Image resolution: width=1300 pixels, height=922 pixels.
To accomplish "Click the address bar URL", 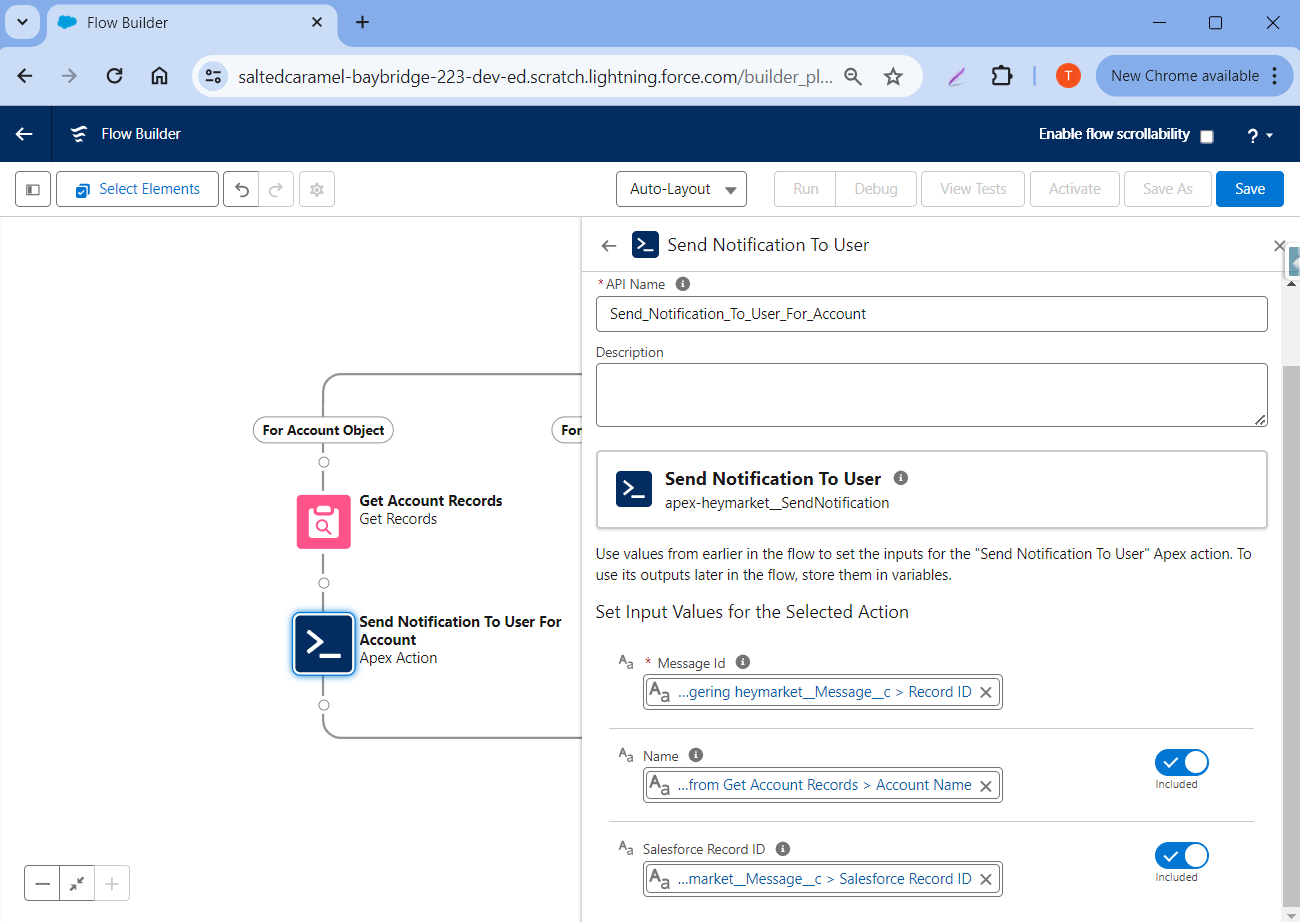I will click(535, 76).
